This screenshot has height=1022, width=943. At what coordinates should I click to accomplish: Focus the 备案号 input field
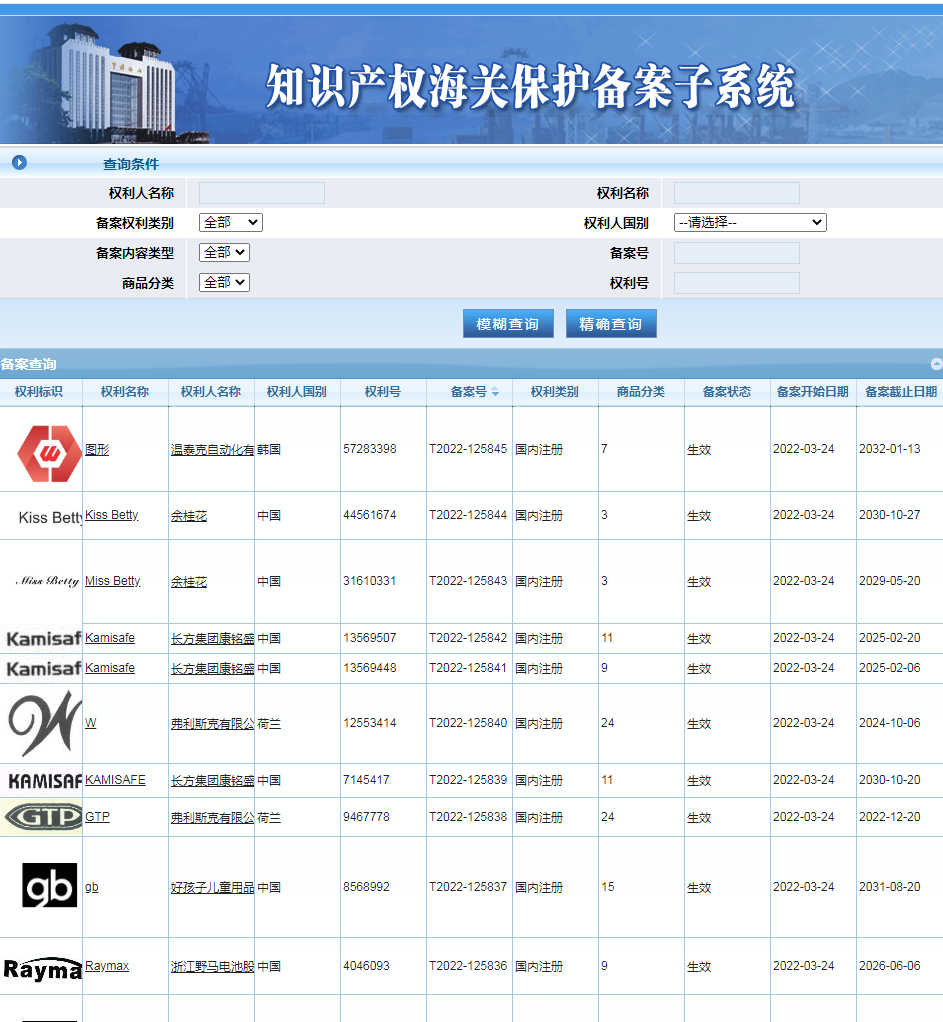(736, 253)
